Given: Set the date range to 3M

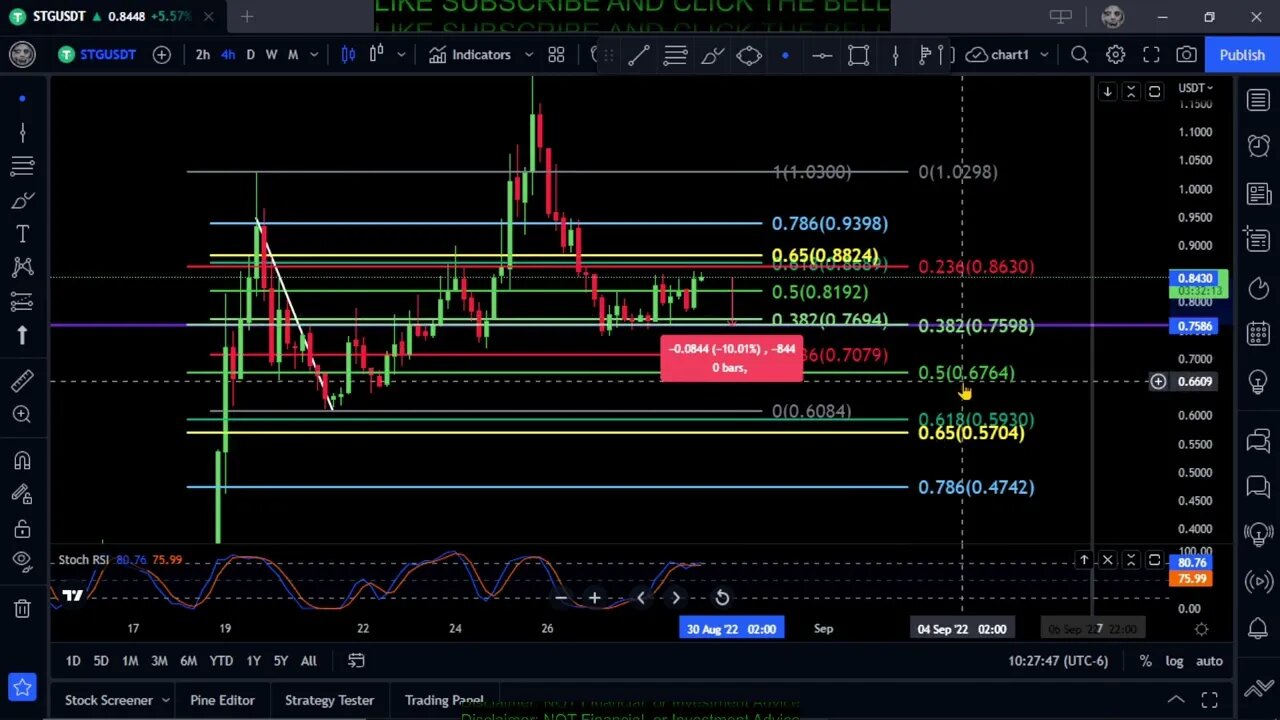Looking at the screenshot, I should (x=159, y=661).
